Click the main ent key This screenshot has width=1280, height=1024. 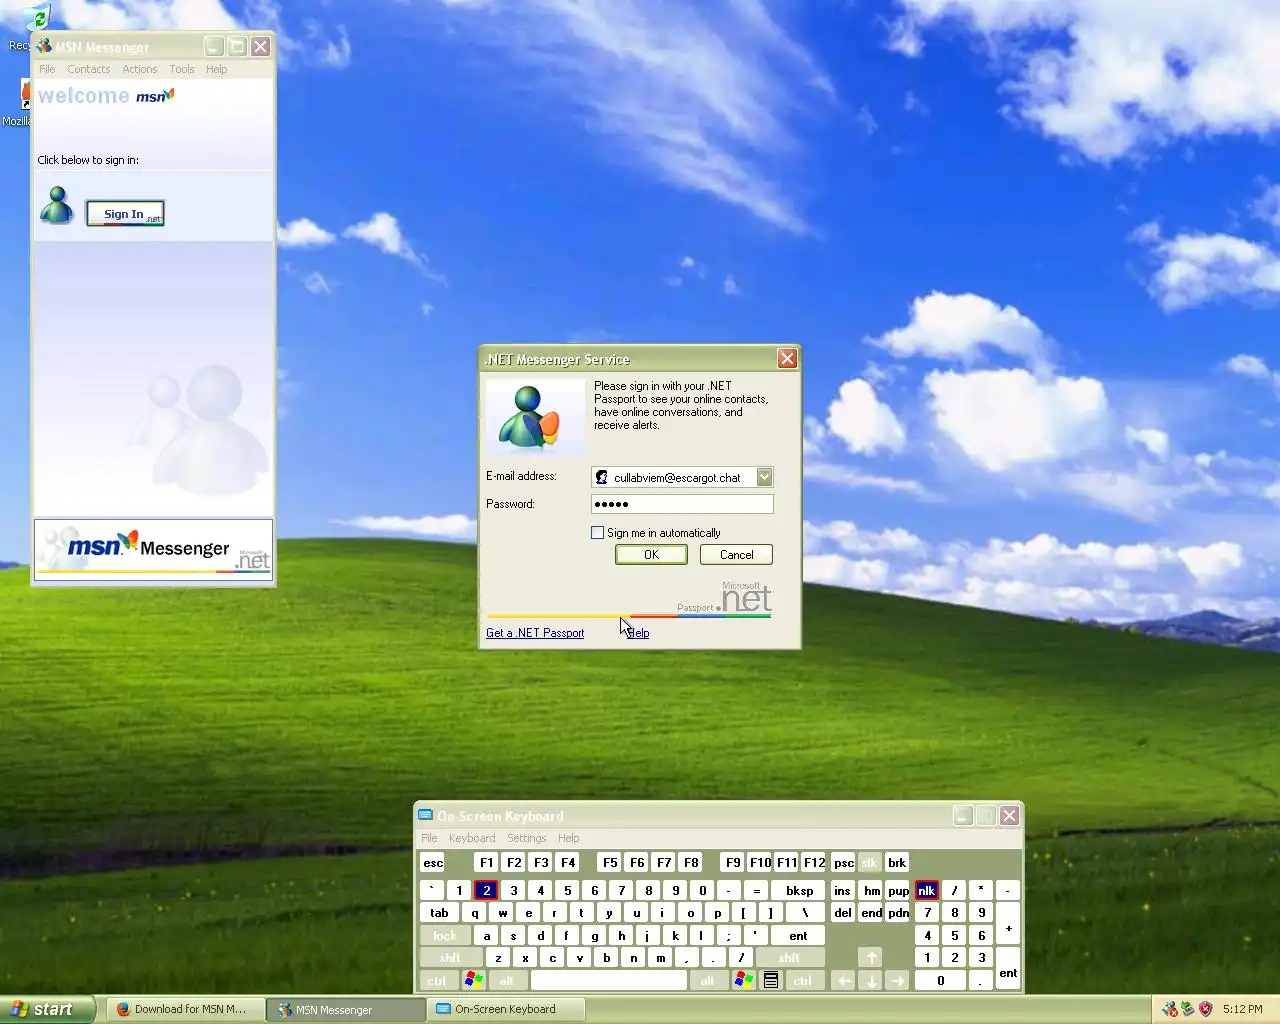coord(799,936)
